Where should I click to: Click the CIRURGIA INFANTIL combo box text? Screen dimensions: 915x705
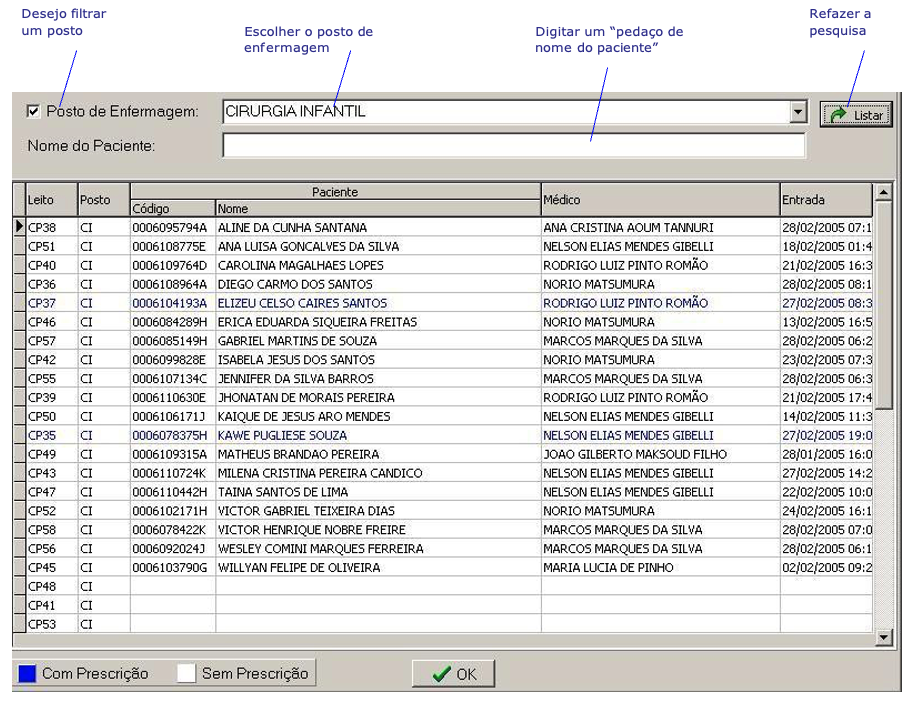[x=295, y=111]
